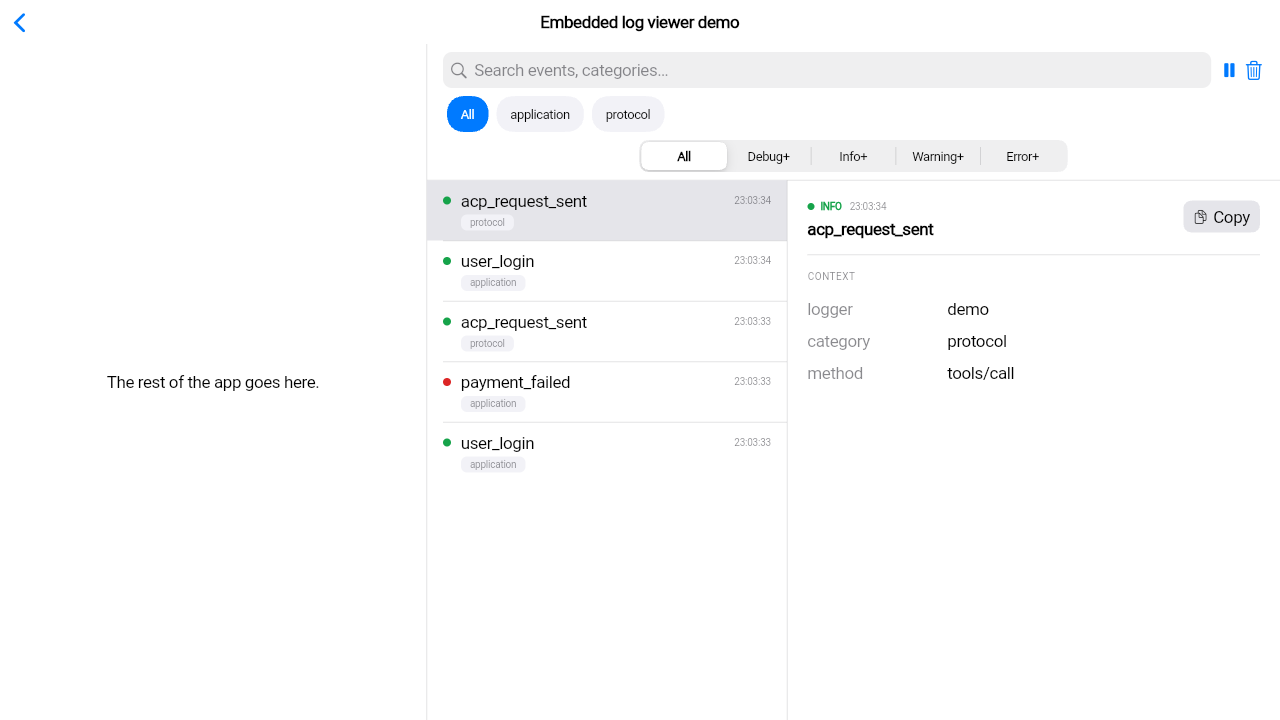
Task: Click the Embedded log viewer demo title
Action: 640,22
